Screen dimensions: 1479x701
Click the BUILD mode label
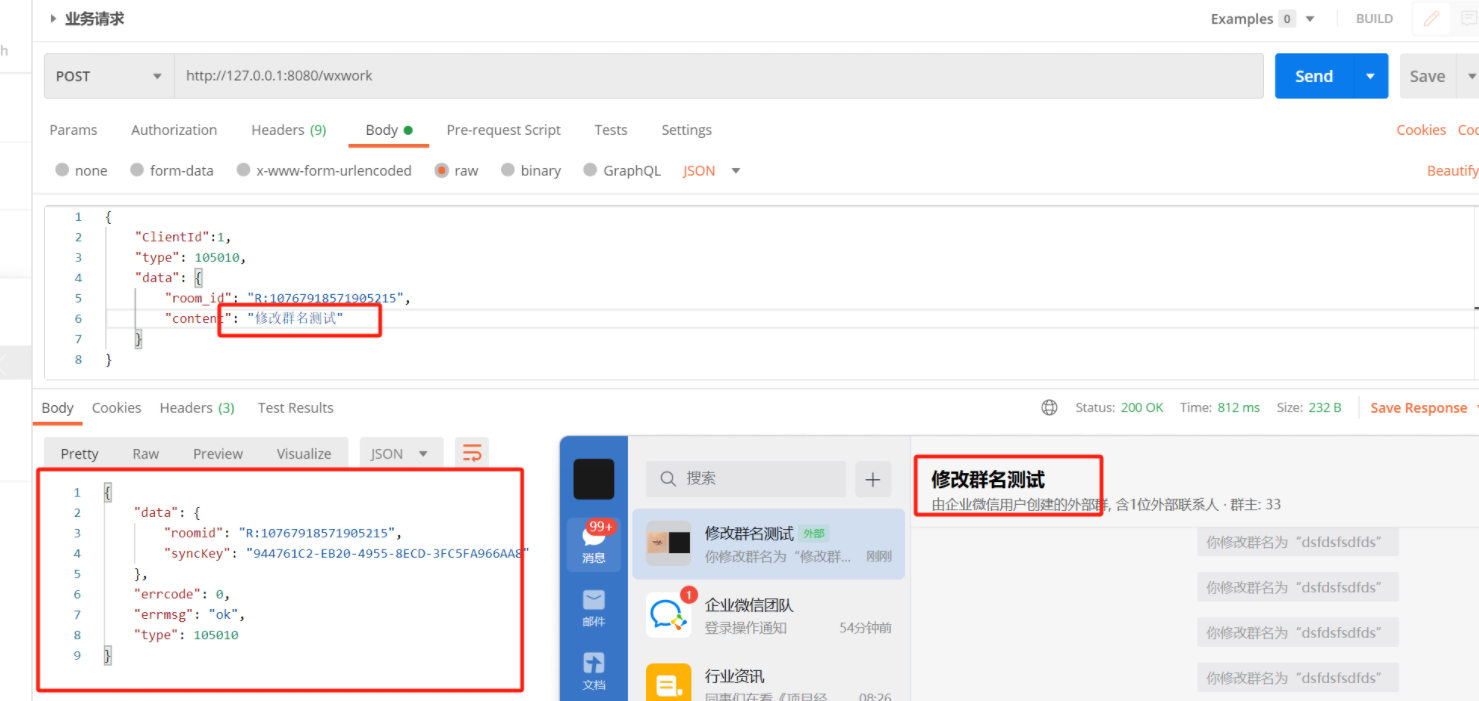1374,19
